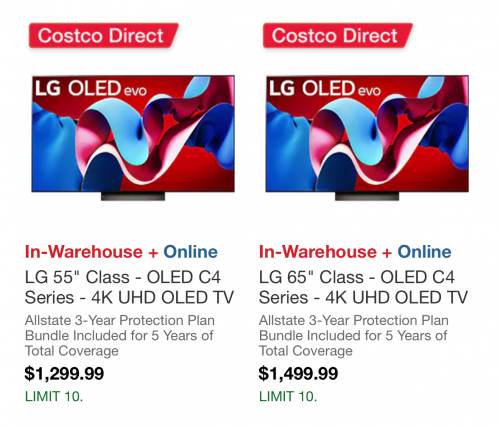Image resolution: width=500 pixels, height=427 pixels.
Task: Click In-Warehouse + Online label for 65" TV
Action: [355, 252]
